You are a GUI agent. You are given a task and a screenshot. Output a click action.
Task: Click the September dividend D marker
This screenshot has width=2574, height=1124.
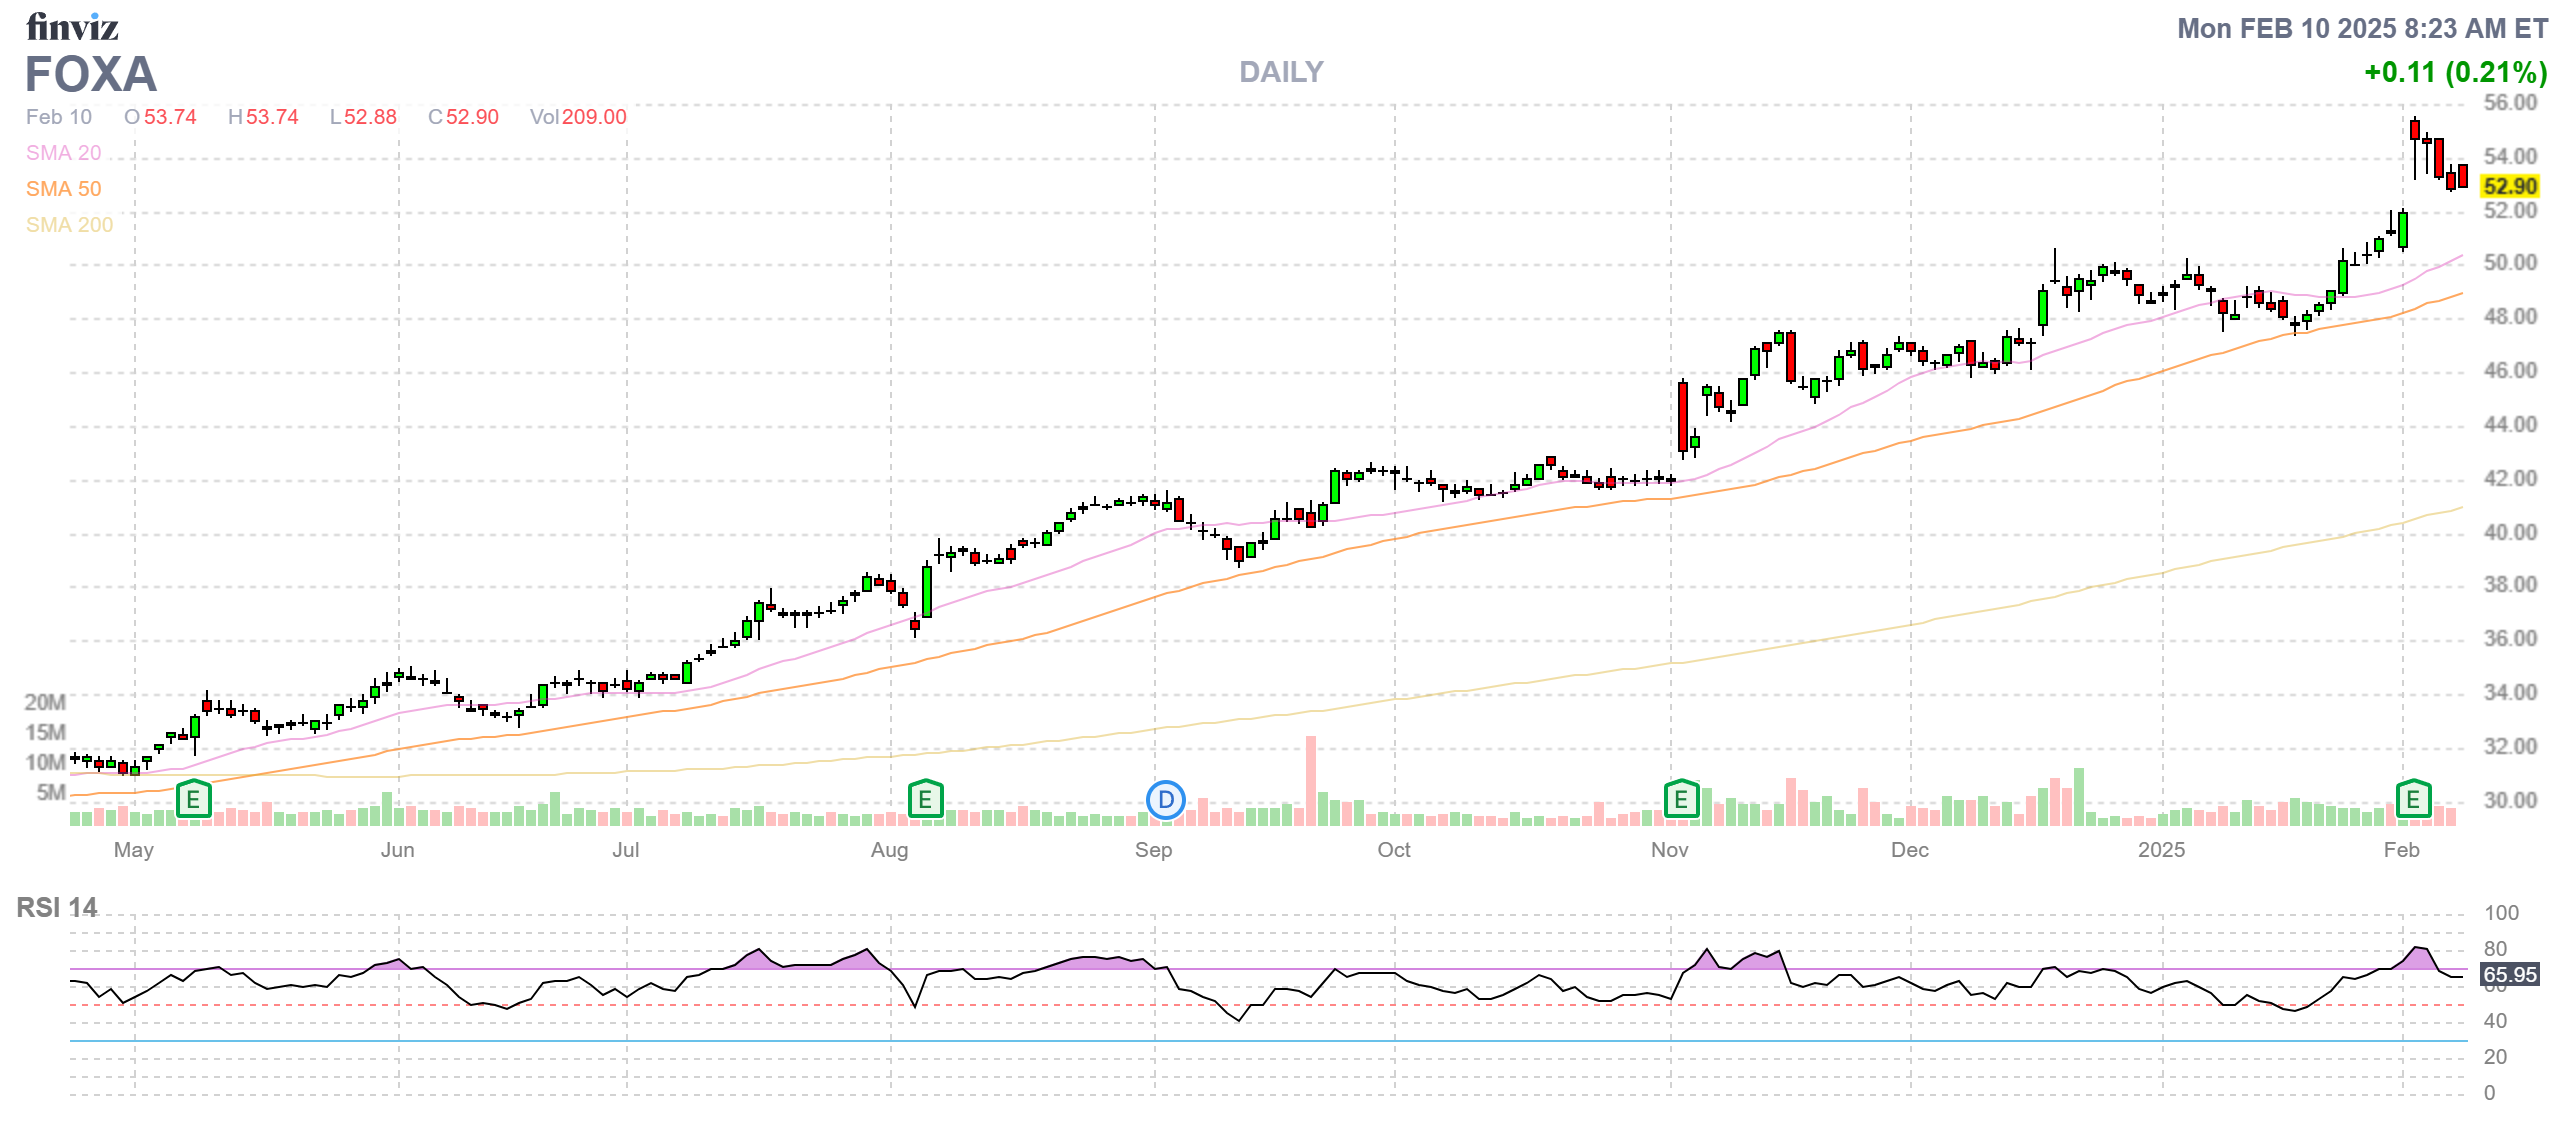coord(1165,800)
